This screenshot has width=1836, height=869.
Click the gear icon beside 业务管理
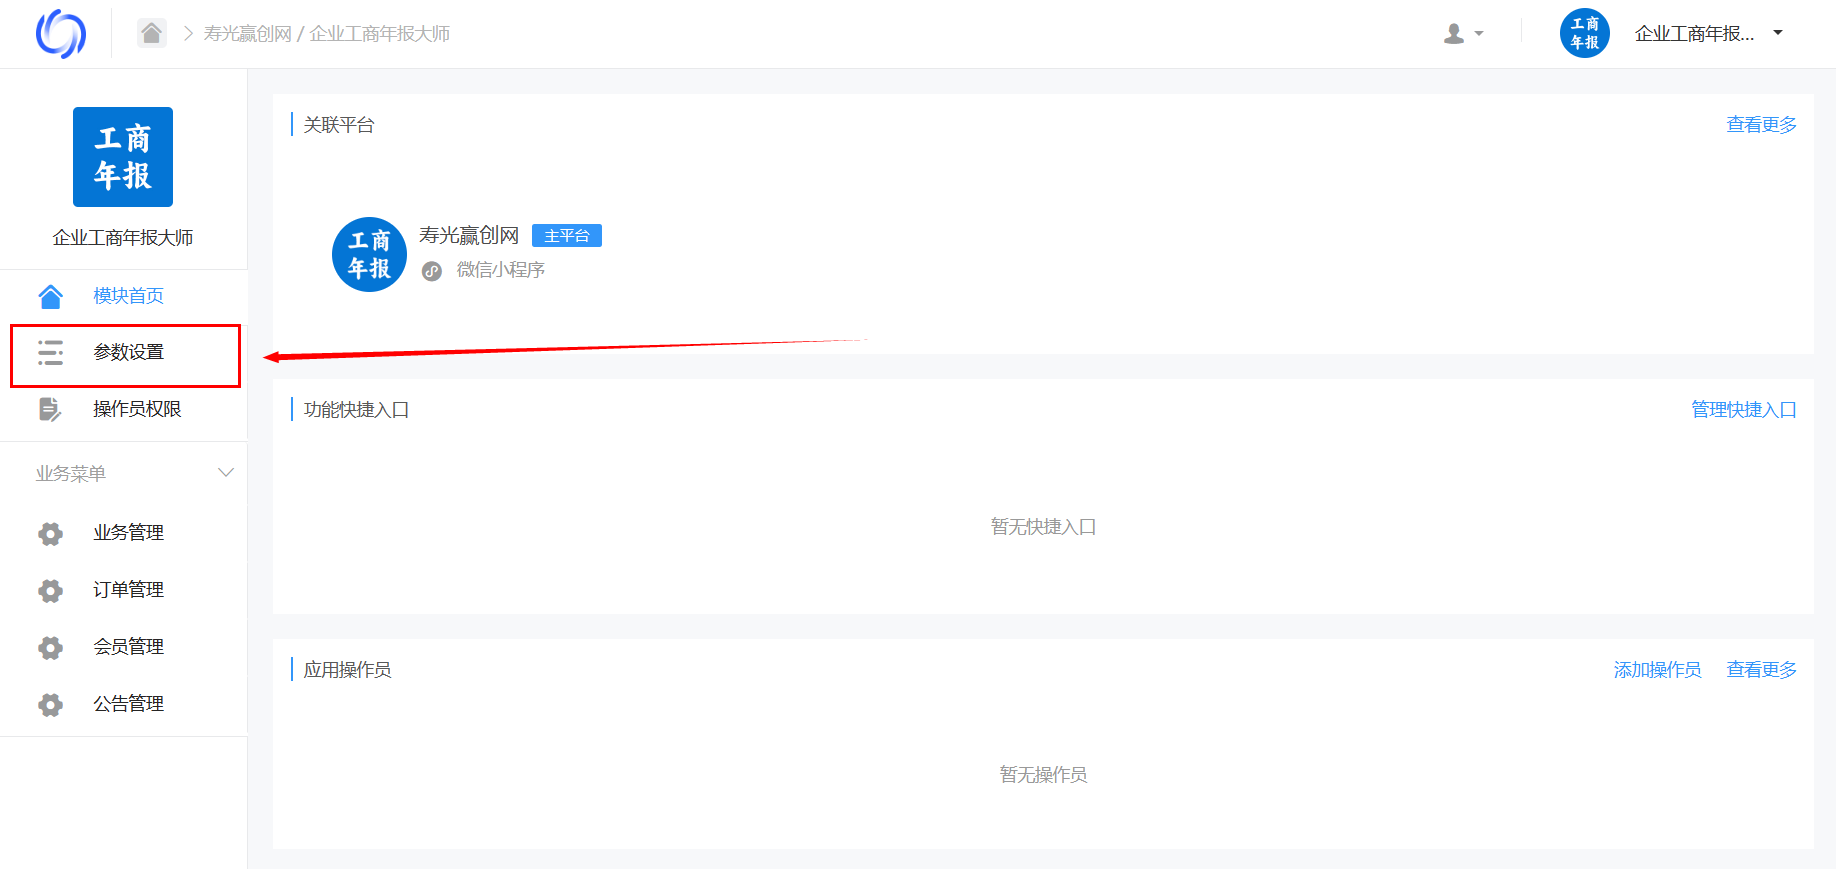[x=50, y=533]
